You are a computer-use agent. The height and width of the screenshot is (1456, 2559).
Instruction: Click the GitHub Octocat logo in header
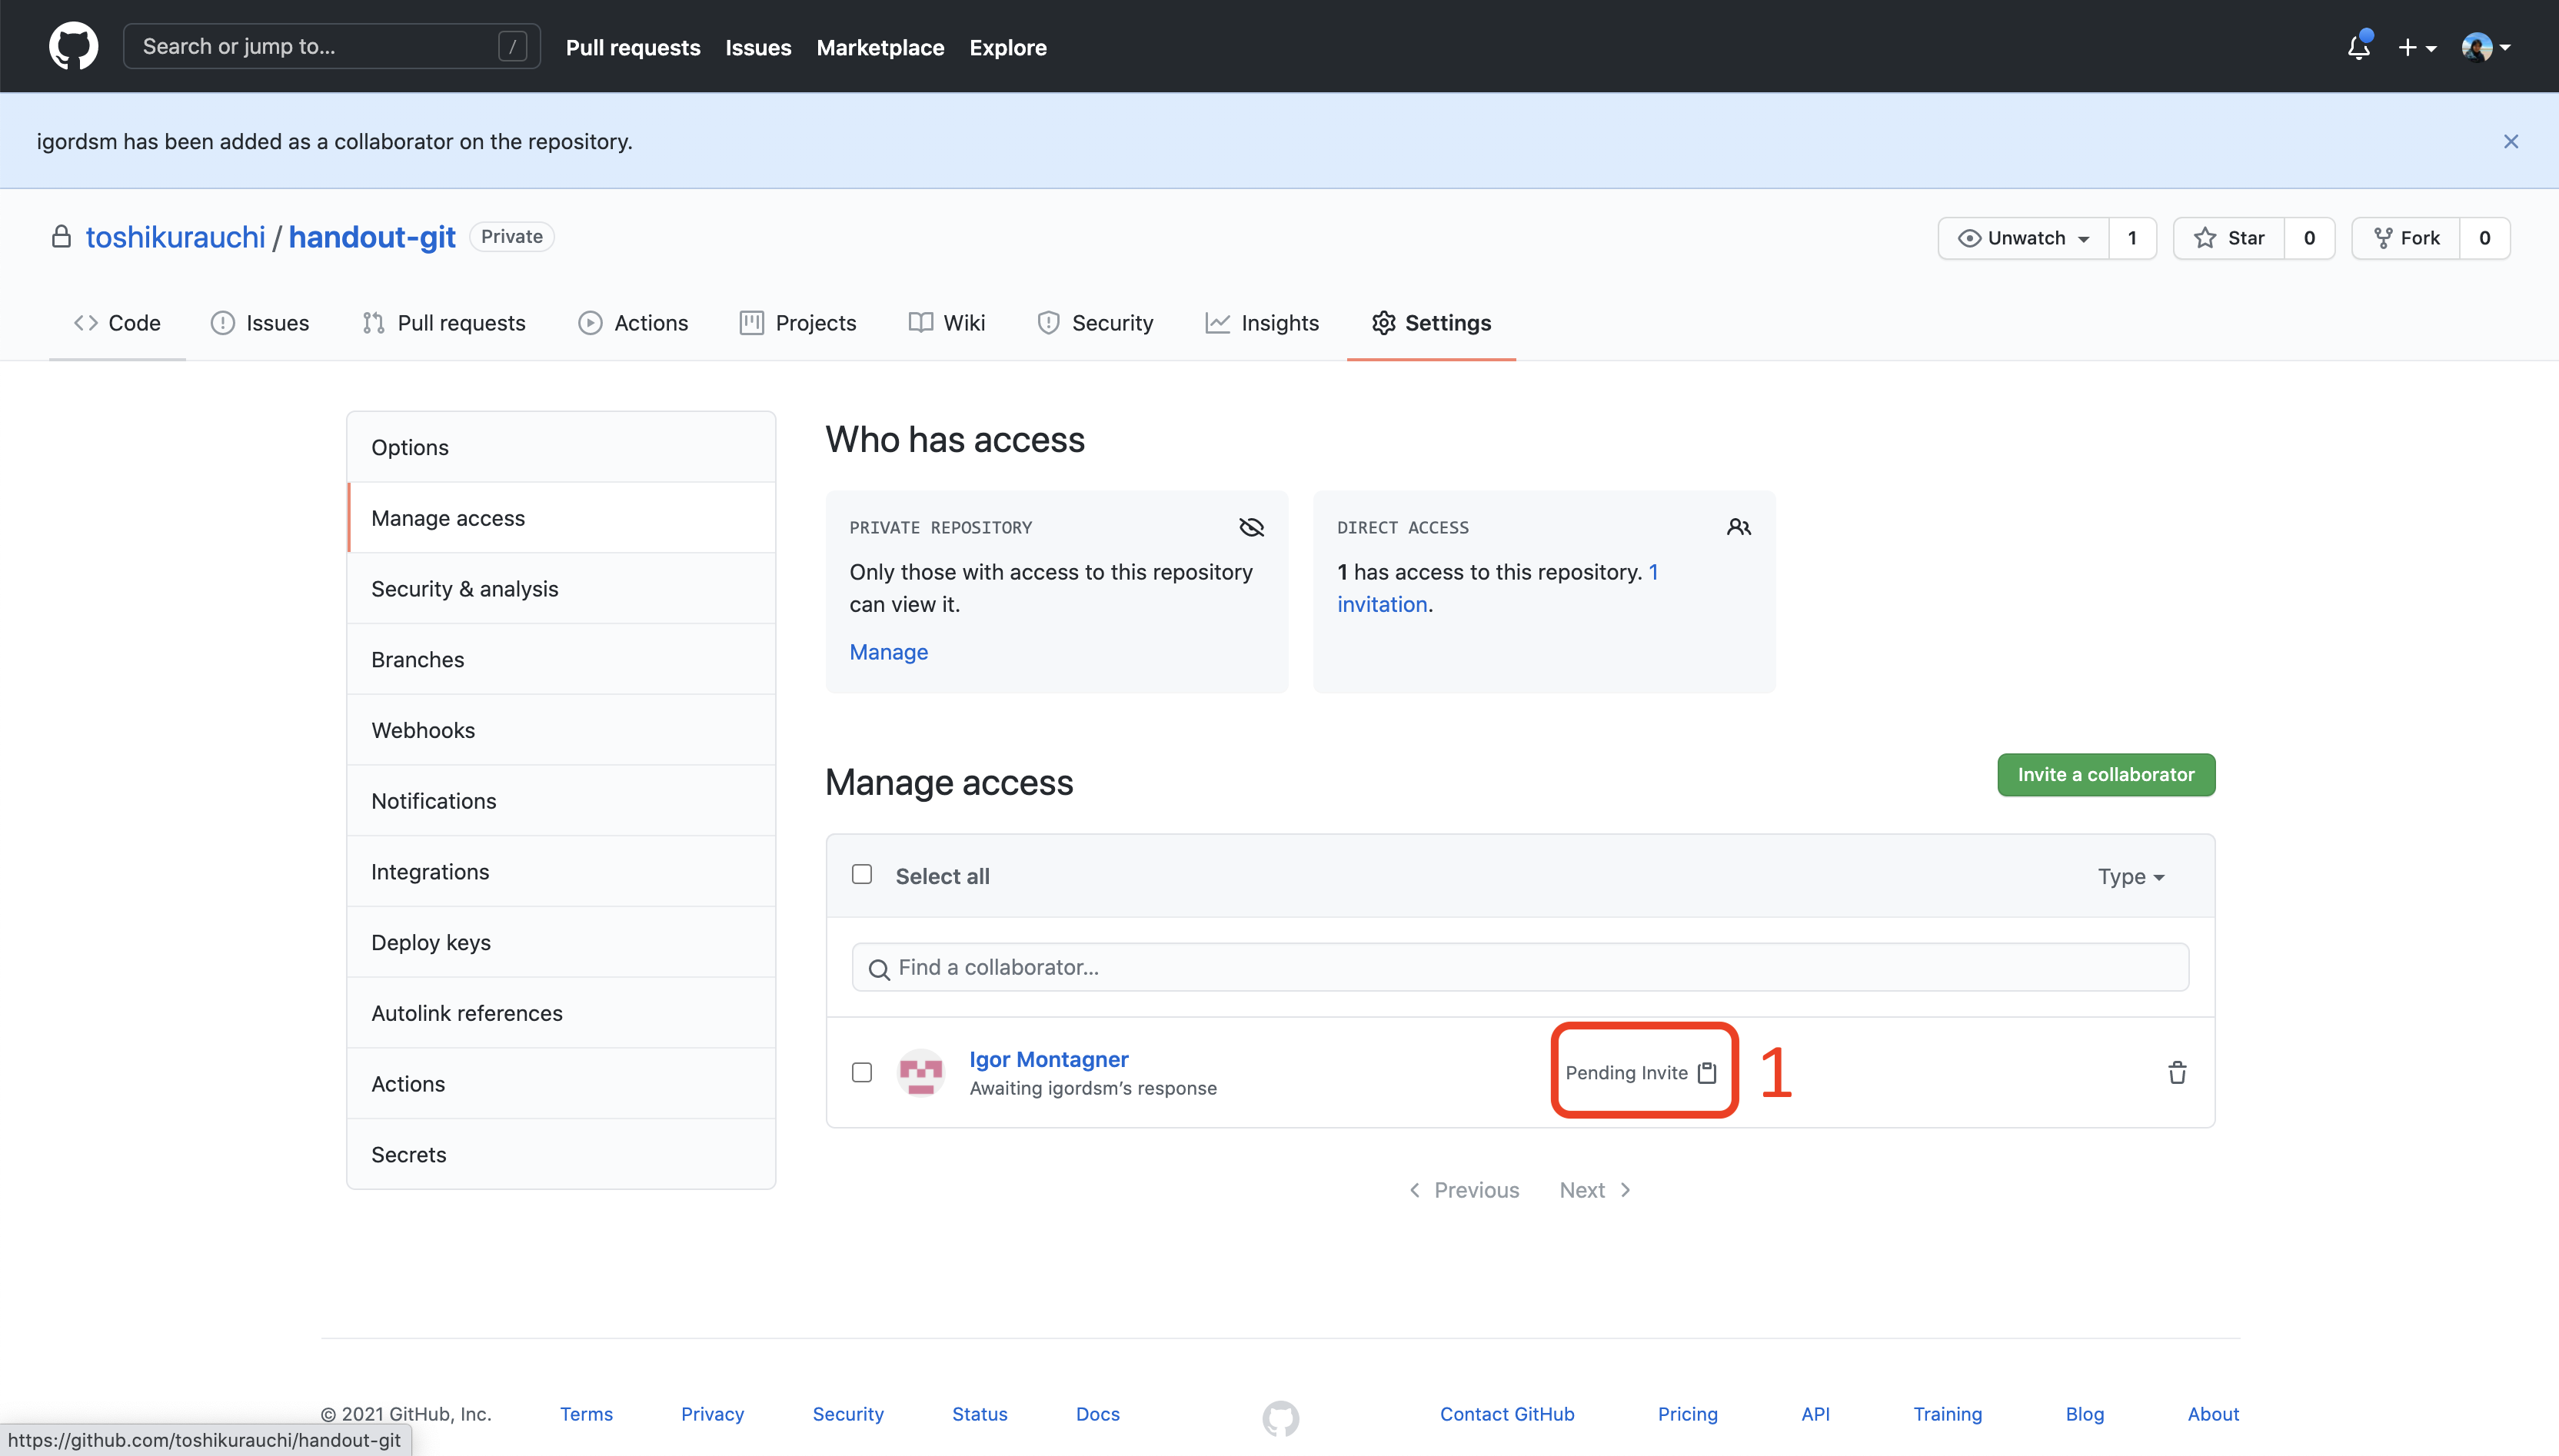[x=74, y=46]
